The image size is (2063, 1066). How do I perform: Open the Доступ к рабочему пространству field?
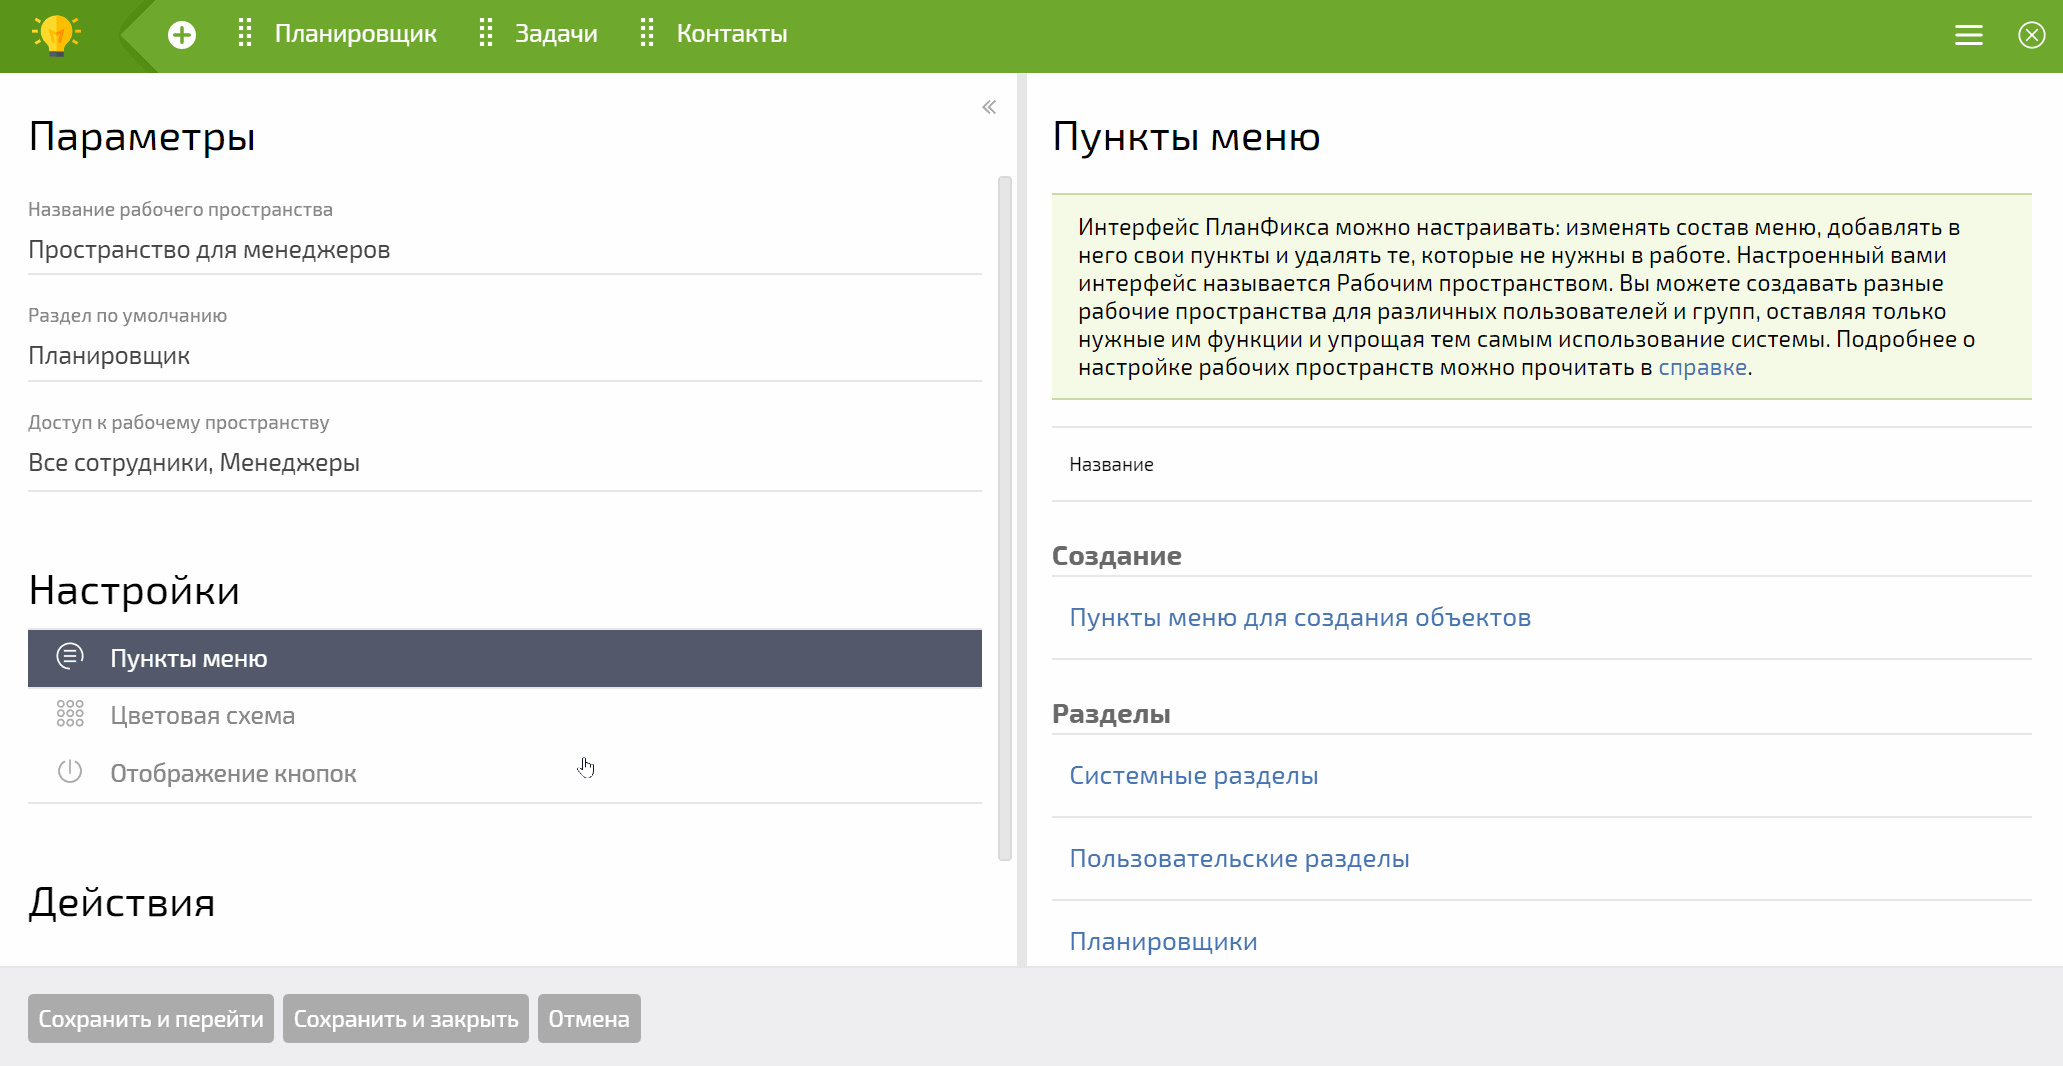(505, 463)
